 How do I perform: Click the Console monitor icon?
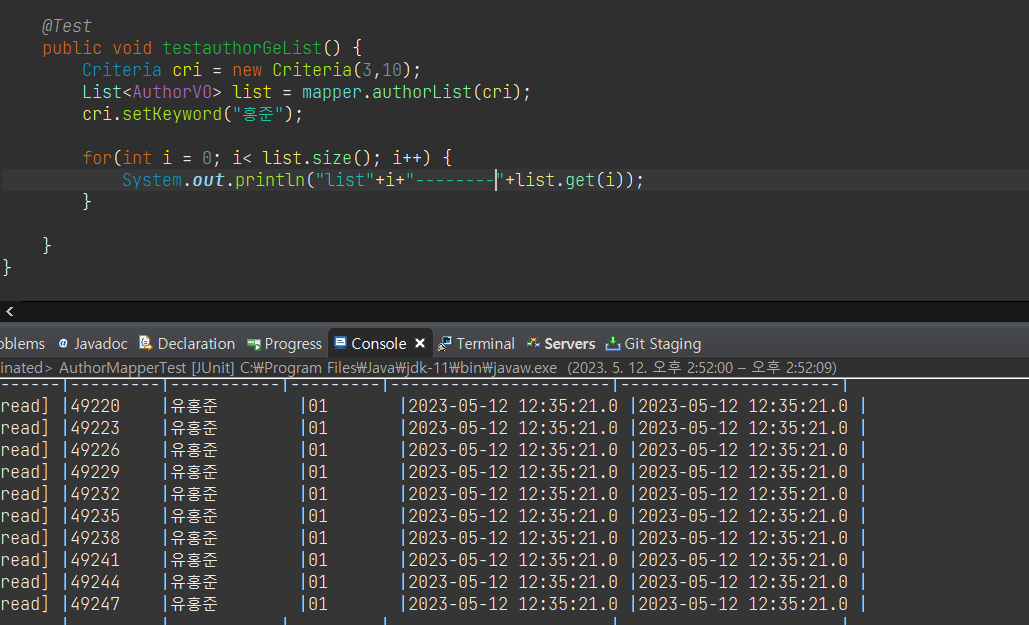tap(340, 343)
